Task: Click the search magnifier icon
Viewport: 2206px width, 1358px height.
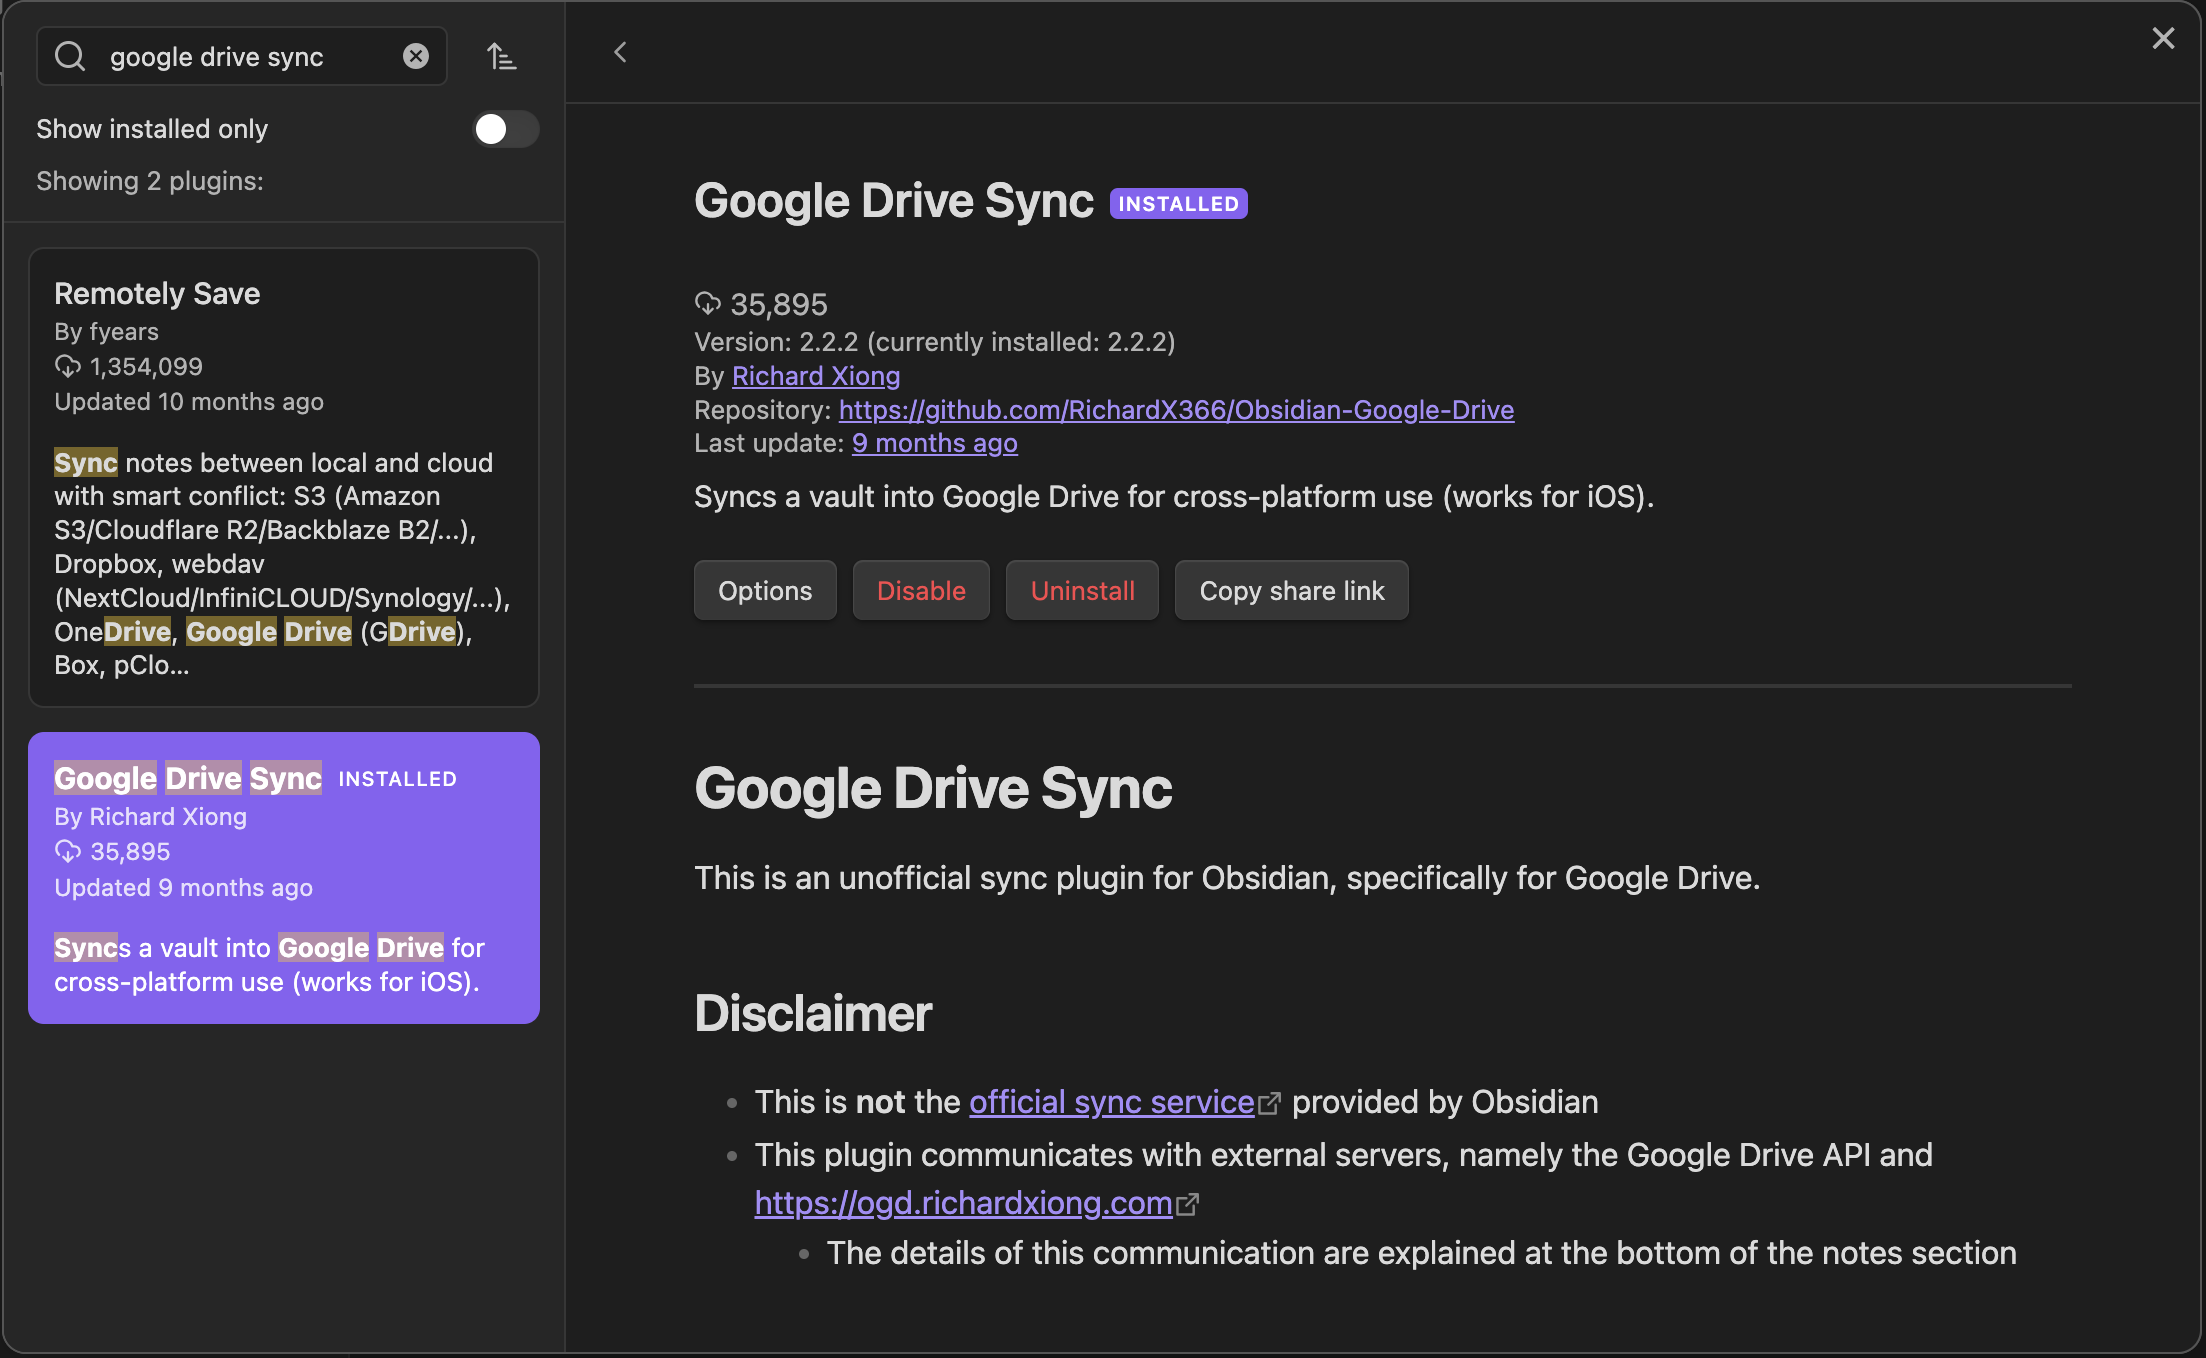Action: [x=70, y=56]
